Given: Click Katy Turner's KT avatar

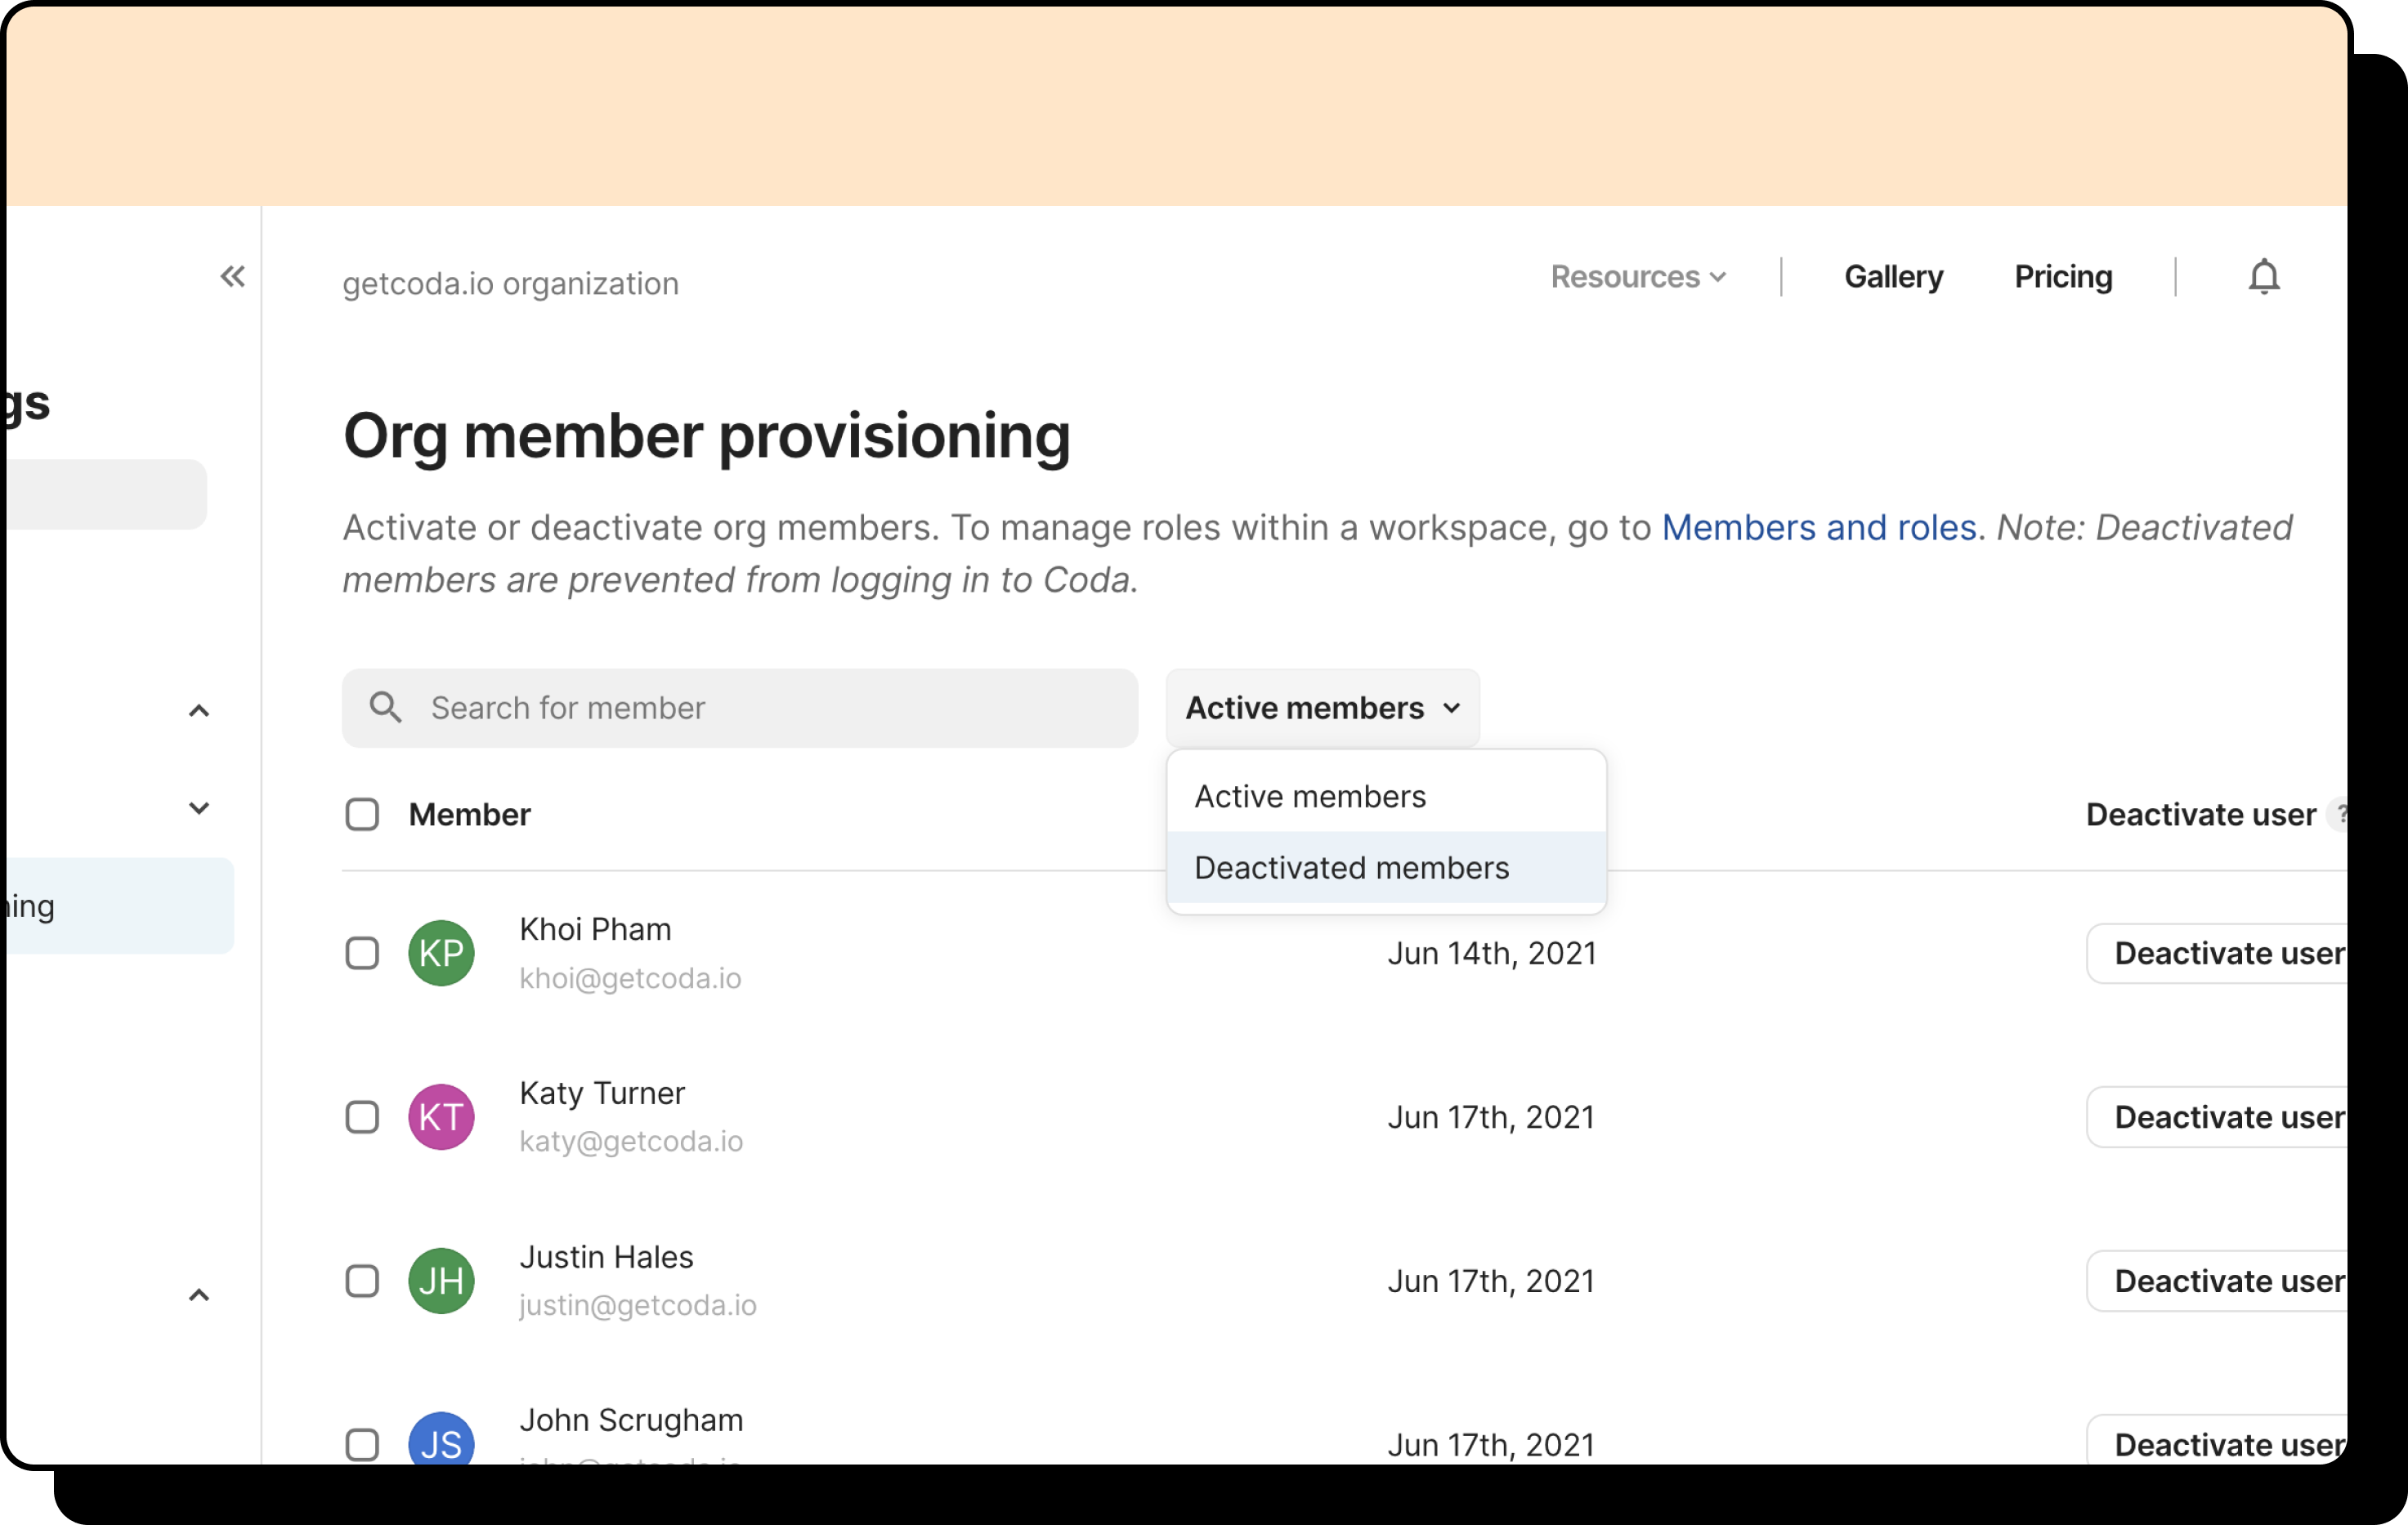Looking at the screenshot, I should point(441,1117).
